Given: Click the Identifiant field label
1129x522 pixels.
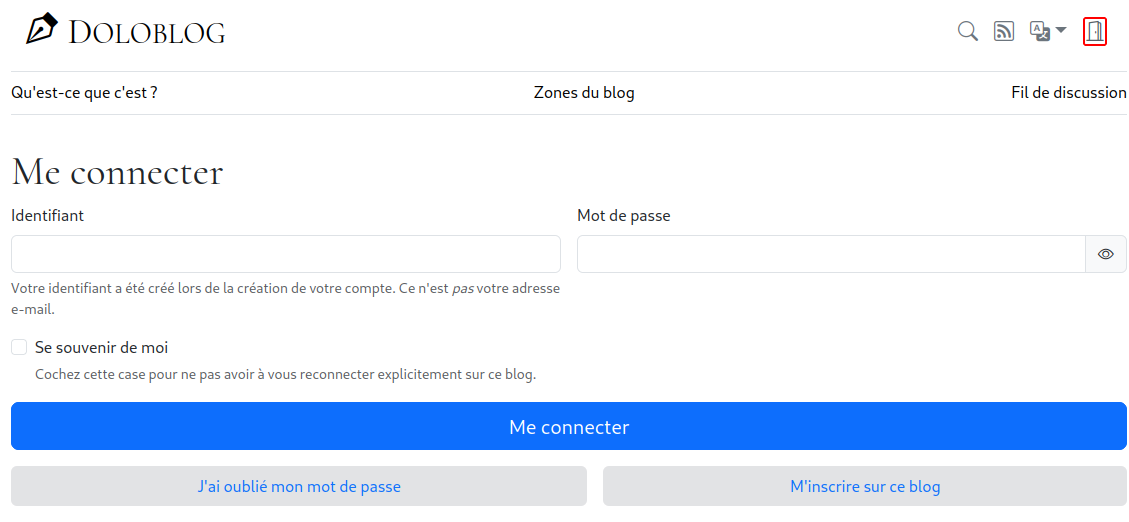Looking at the screenshot, I should tap(48, 215).
